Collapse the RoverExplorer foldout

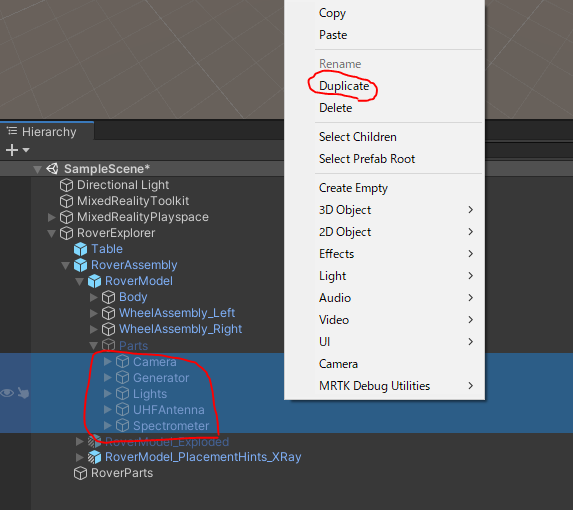click(x=52, y=233)
